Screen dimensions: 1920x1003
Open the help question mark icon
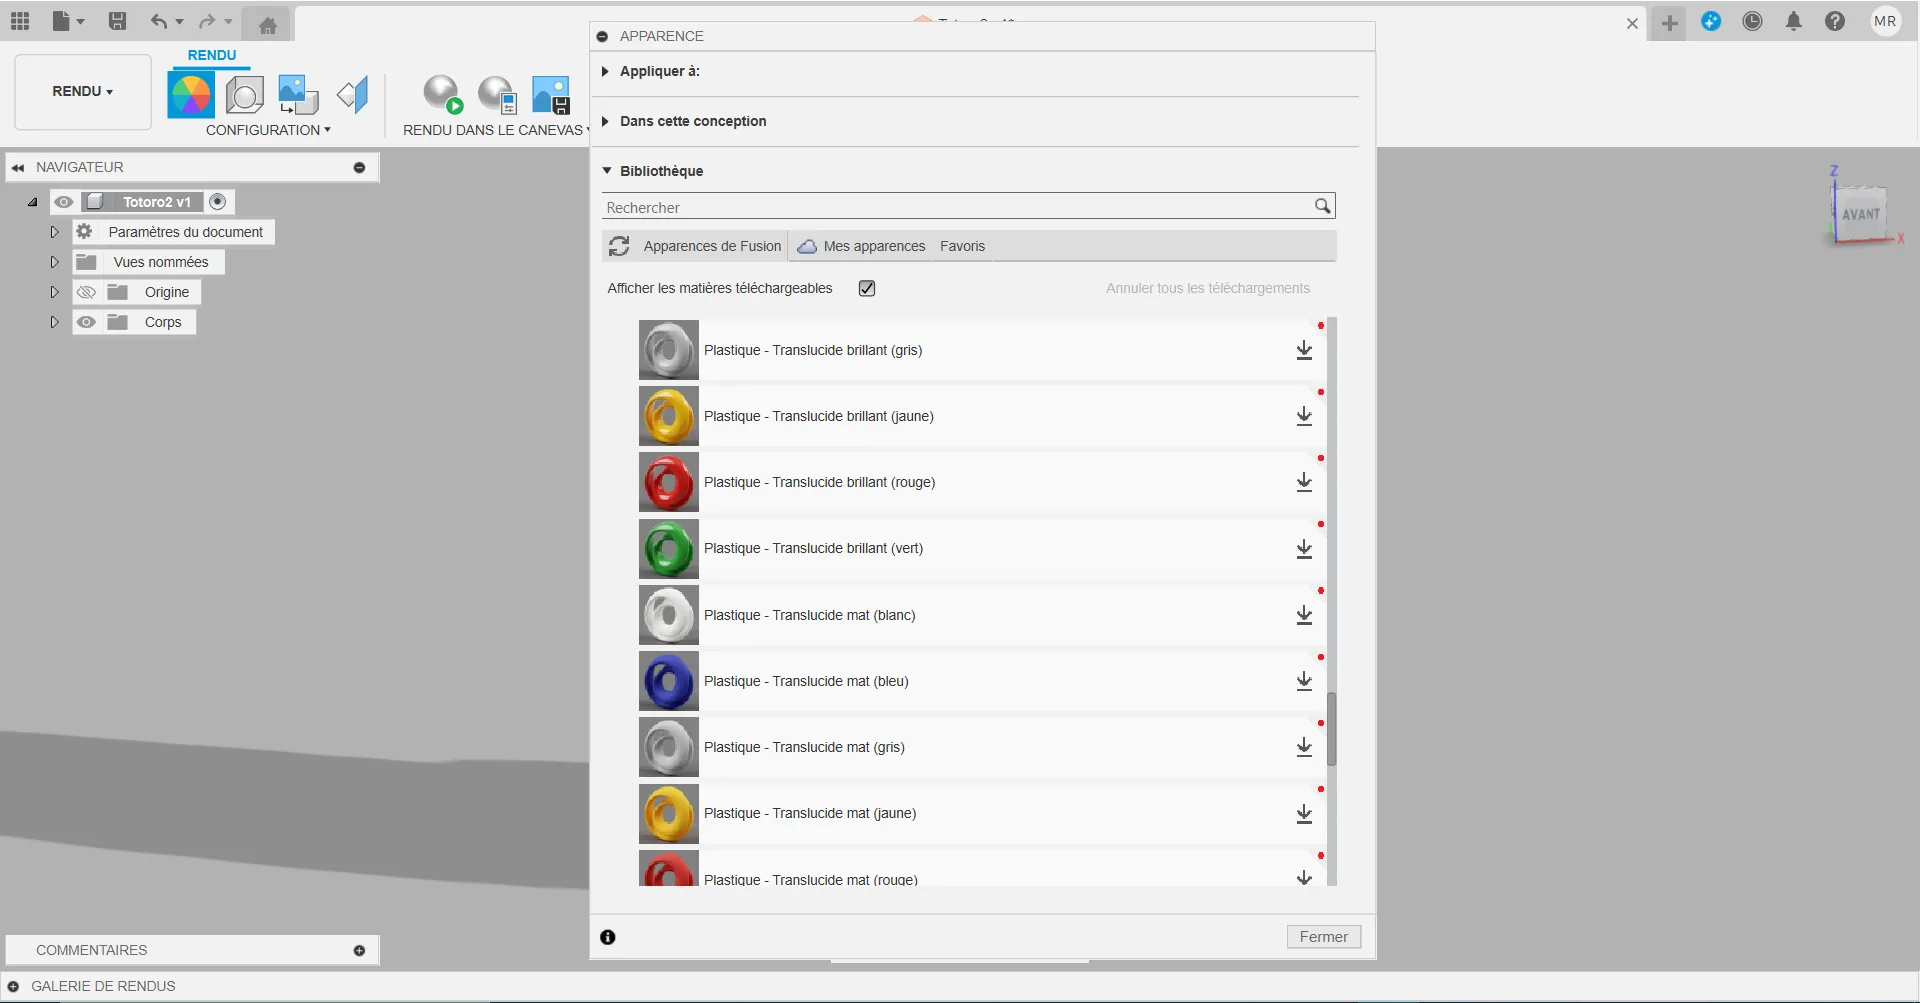tap(1834, 21)
